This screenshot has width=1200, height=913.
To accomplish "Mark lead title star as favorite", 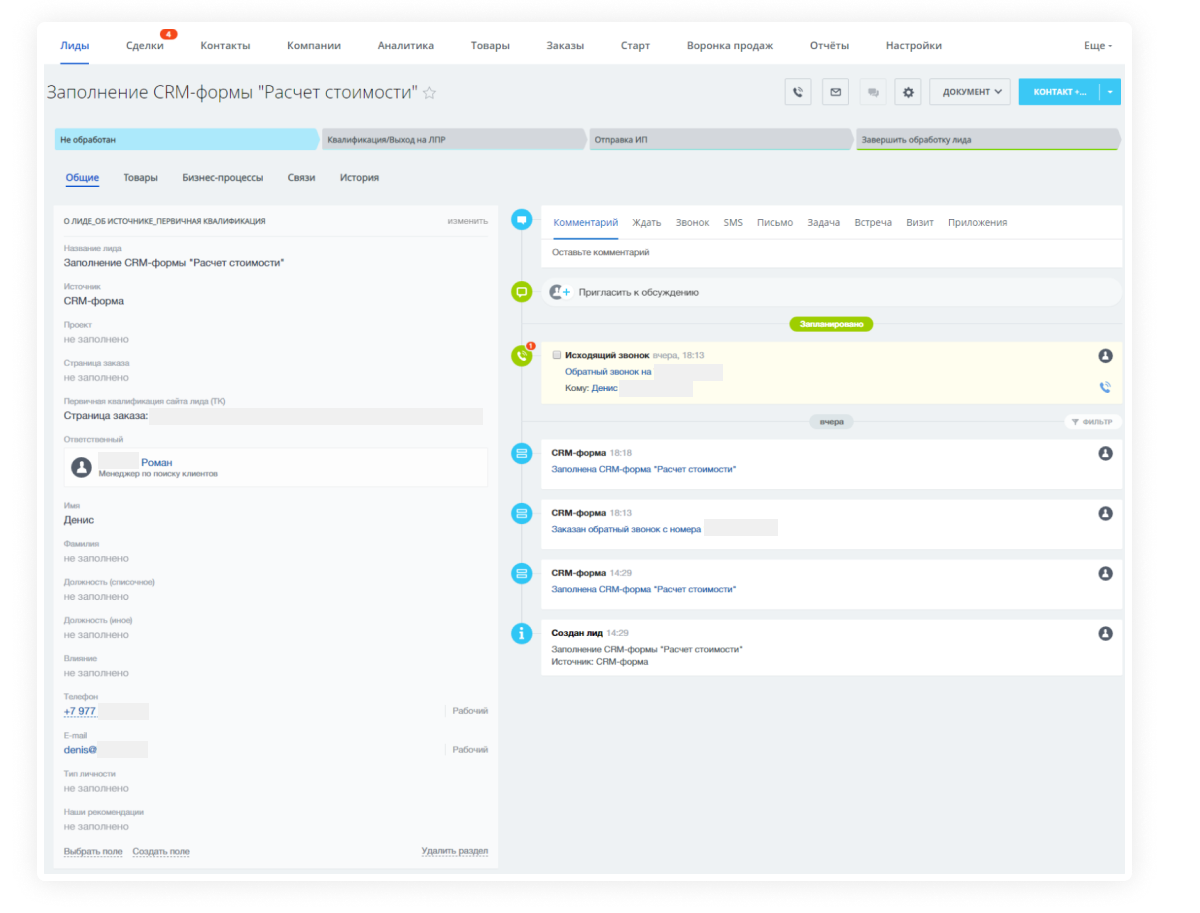I will coord(430,93).
